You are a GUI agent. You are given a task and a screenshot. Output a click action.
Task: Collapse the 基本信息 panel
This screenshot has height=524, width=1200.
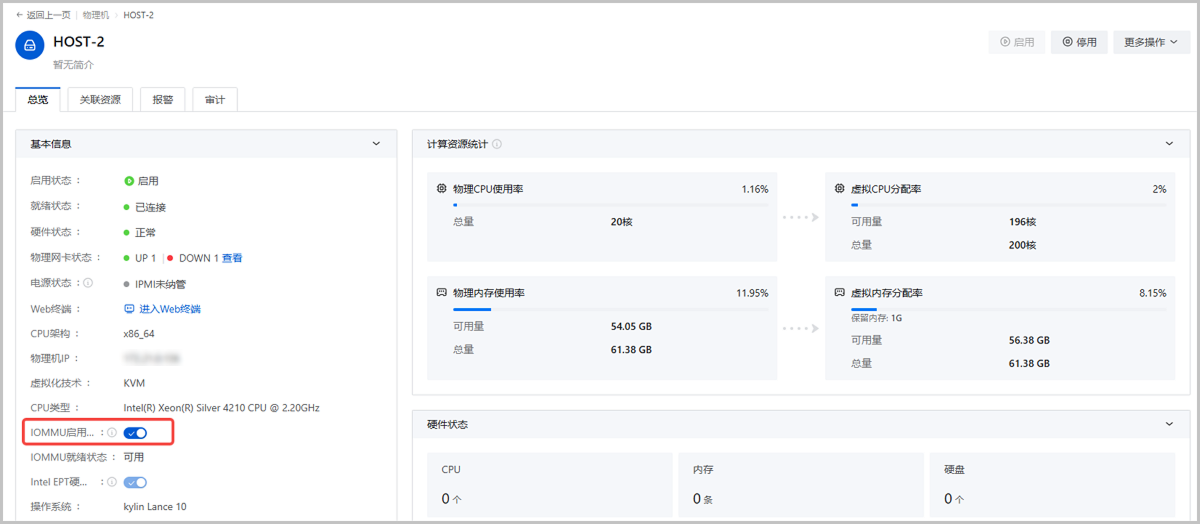coord(376,144)
